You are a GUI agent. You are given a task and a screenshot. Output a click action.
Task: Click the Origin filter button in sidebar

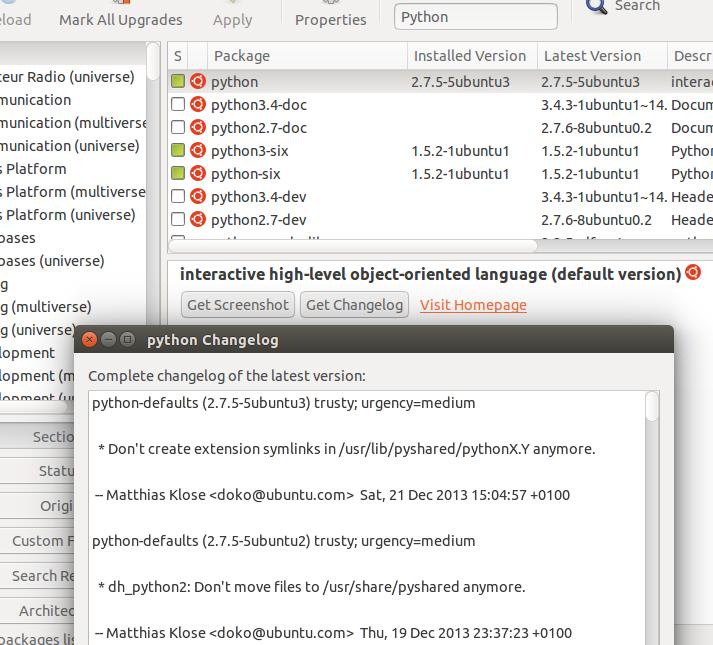click(x=37, y=505)
